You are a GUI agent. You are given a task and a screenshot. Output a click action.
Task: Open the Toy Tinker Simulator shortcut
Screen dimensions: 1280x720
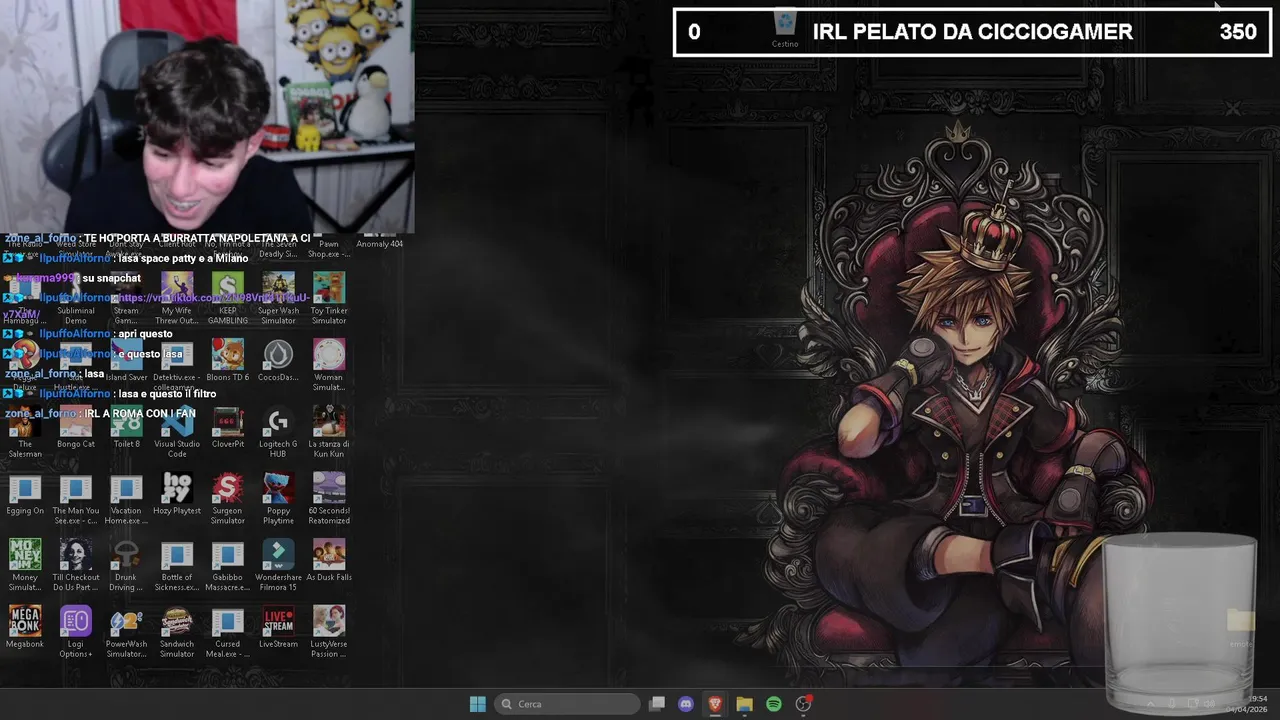click(x=329, y=298)
